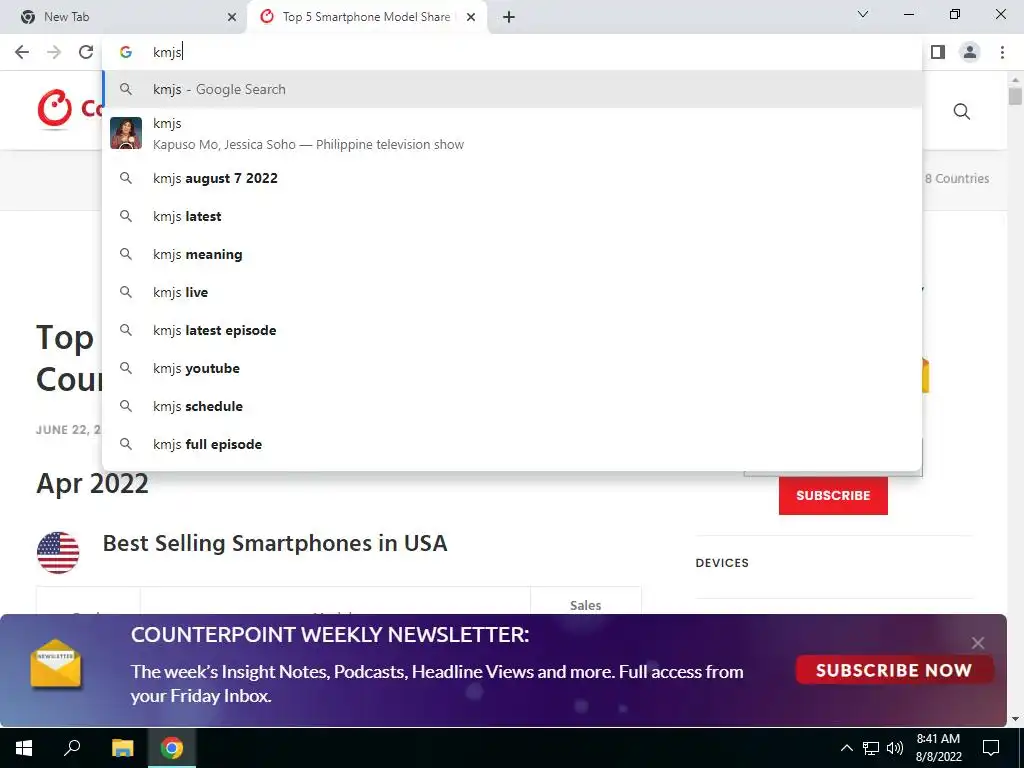The width and height of the screenshot is (1024, 768).
Task: Choose 'kmjs schedule' suggestion
Action: 513,406
